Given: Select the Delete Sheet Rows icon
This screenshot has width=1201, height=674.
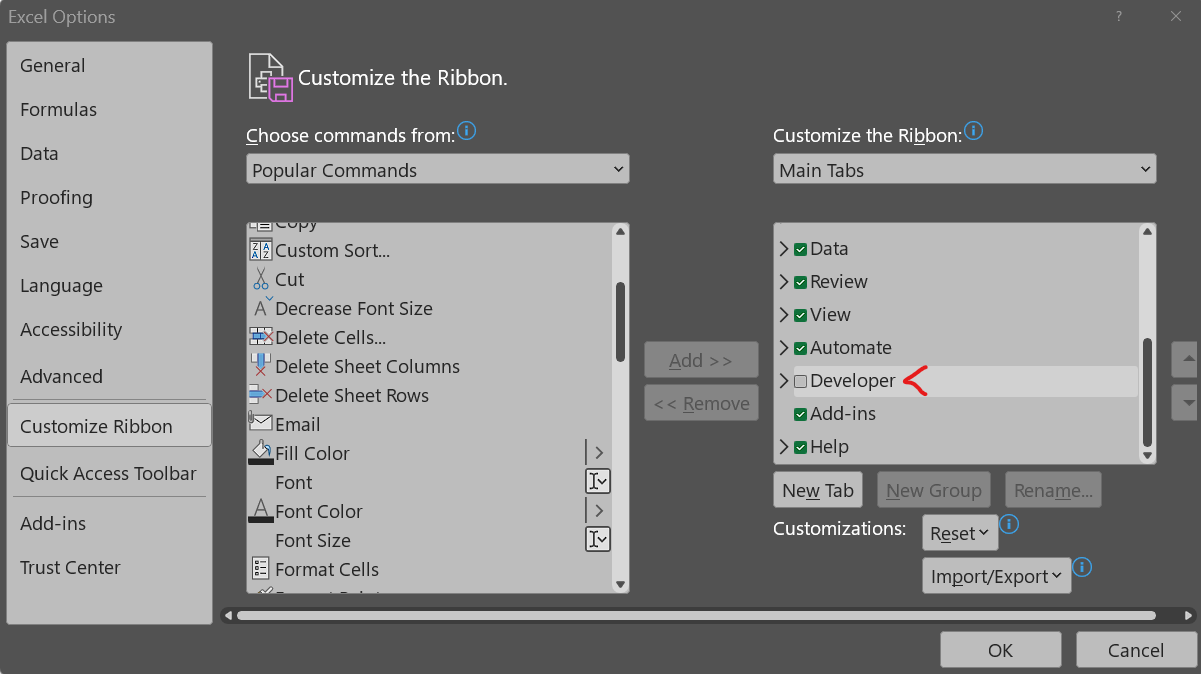Looking at the screenshot, I should (x=260, y=395).
